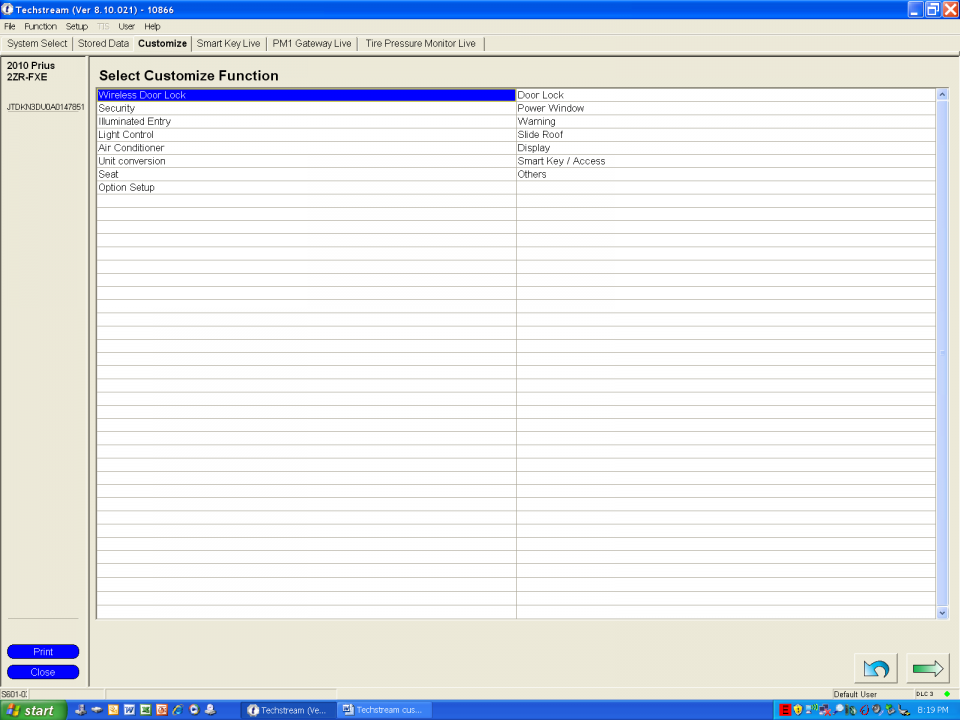960x720 pixels.
Task: Select the Light Control list entry
Action: pyautogui.click(x=126, y=135)
